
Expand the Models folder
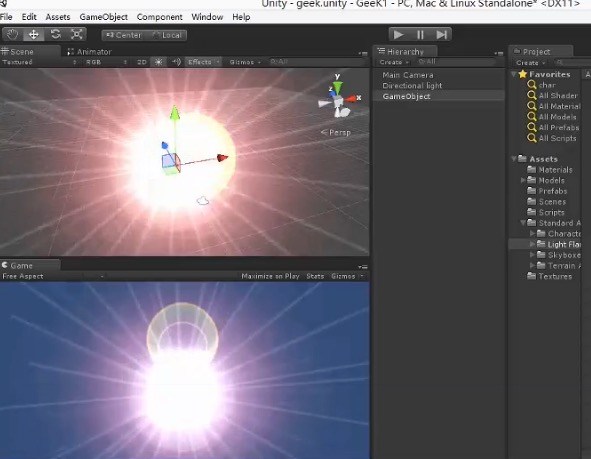click(523, 180)
